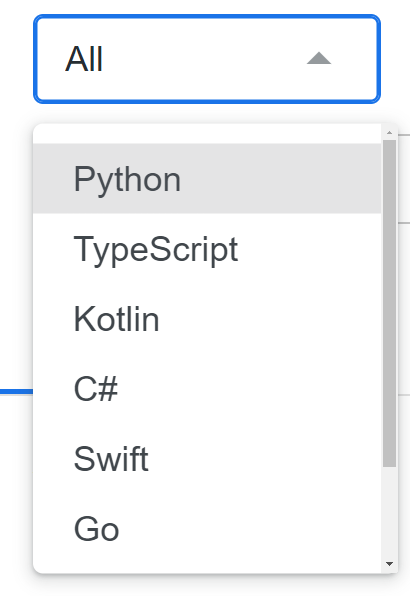Filter by the highlighted Python entry
410x596 pixels.
(x=207, y=178)
